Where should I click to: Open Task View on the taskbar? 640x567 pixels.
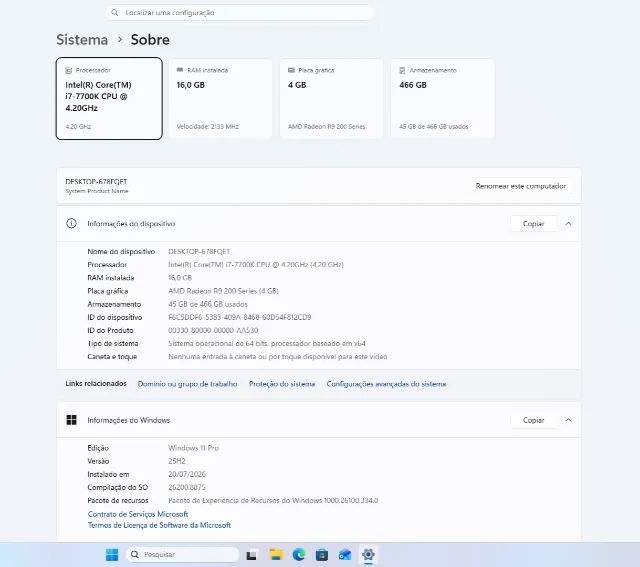251,555
